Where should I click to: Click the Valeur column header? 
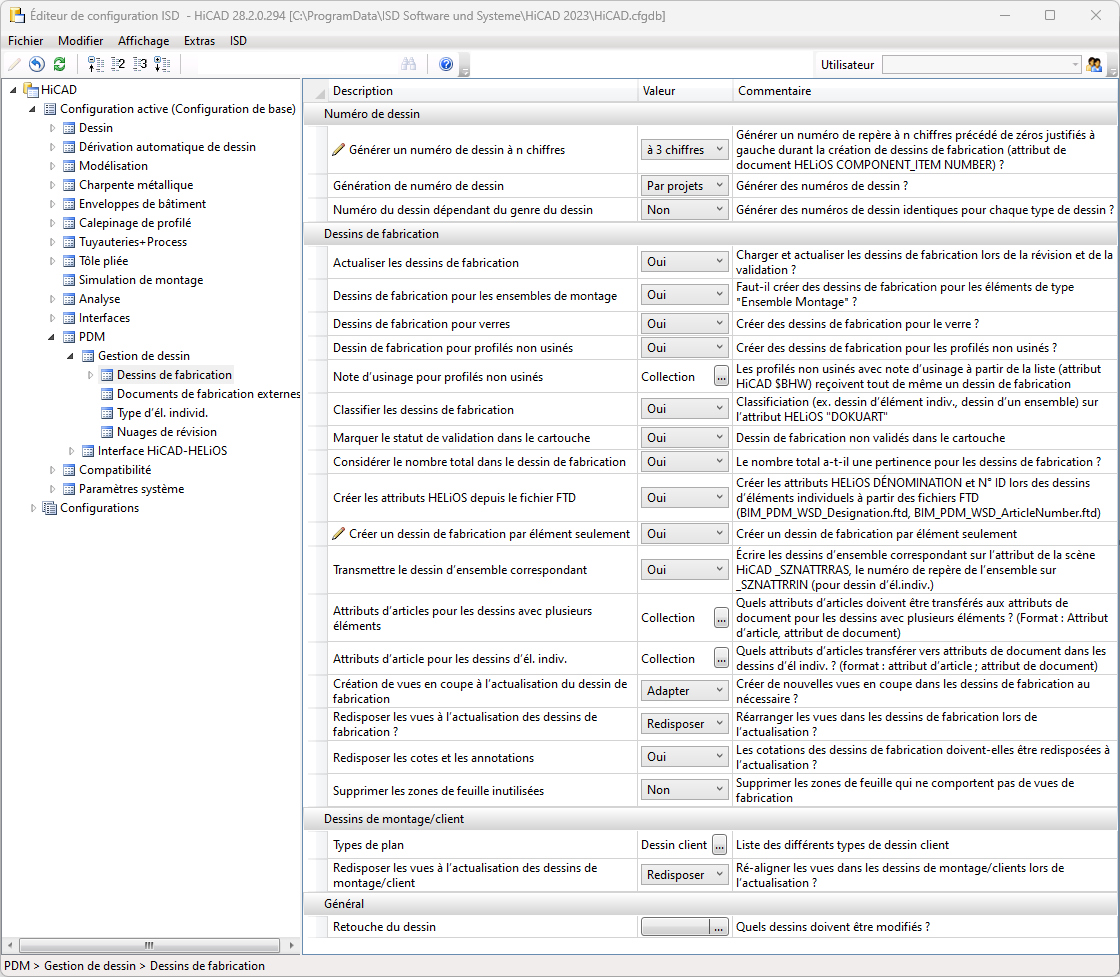[x=685, y=91]
